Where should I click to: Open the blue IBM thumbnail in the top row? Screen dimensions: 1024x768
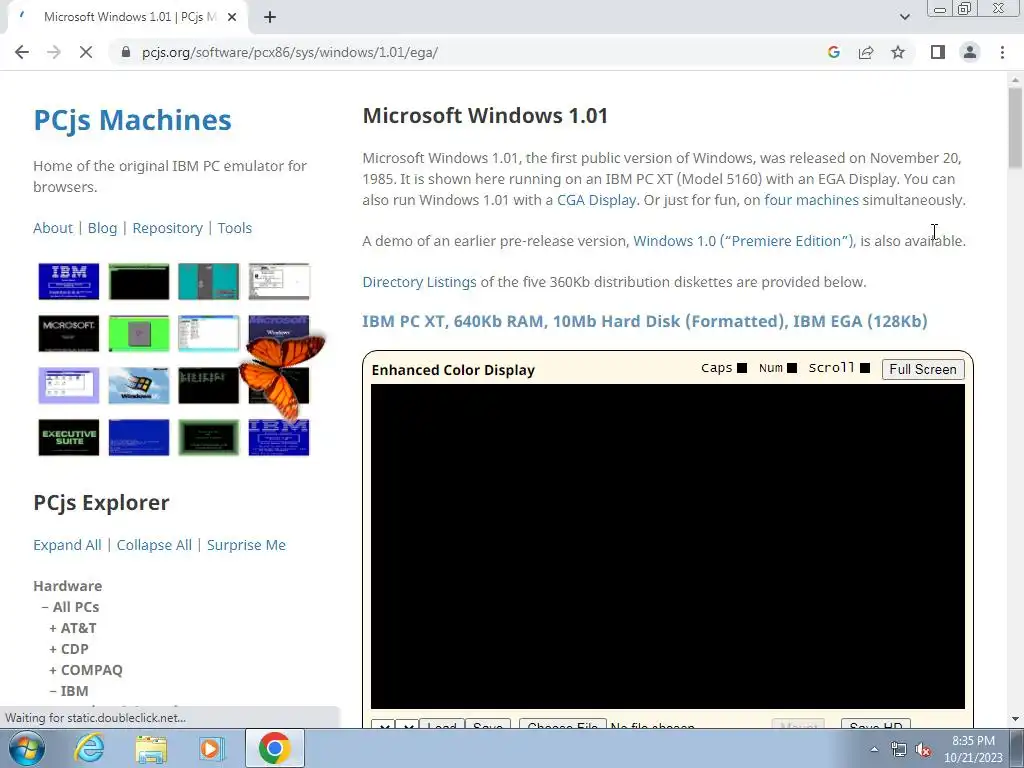point(69,281)
